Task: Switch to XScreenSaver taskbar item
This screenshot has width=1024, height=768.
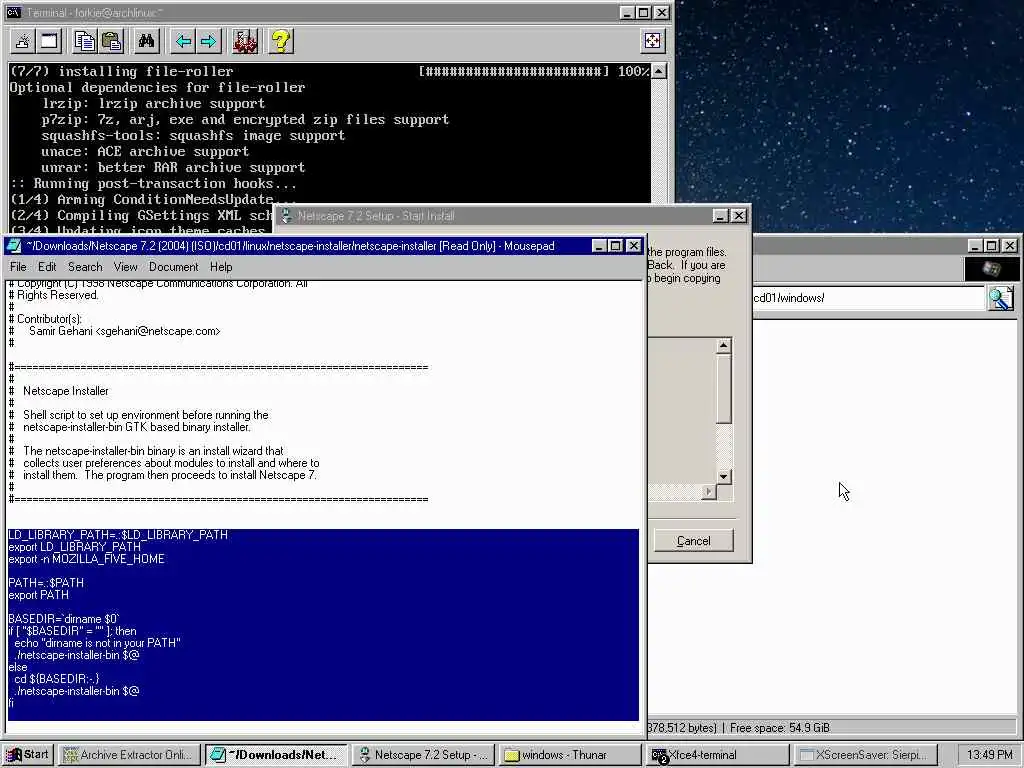Action: pyautogui.click(x=865, y=755)
